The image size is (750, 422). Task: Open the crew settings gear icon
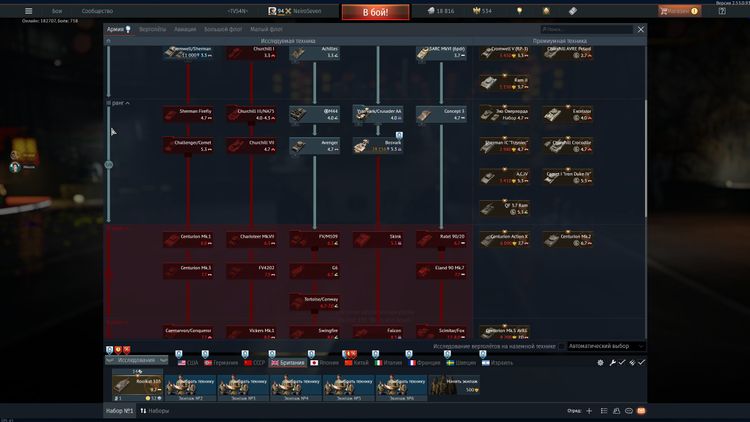point(600,363)
